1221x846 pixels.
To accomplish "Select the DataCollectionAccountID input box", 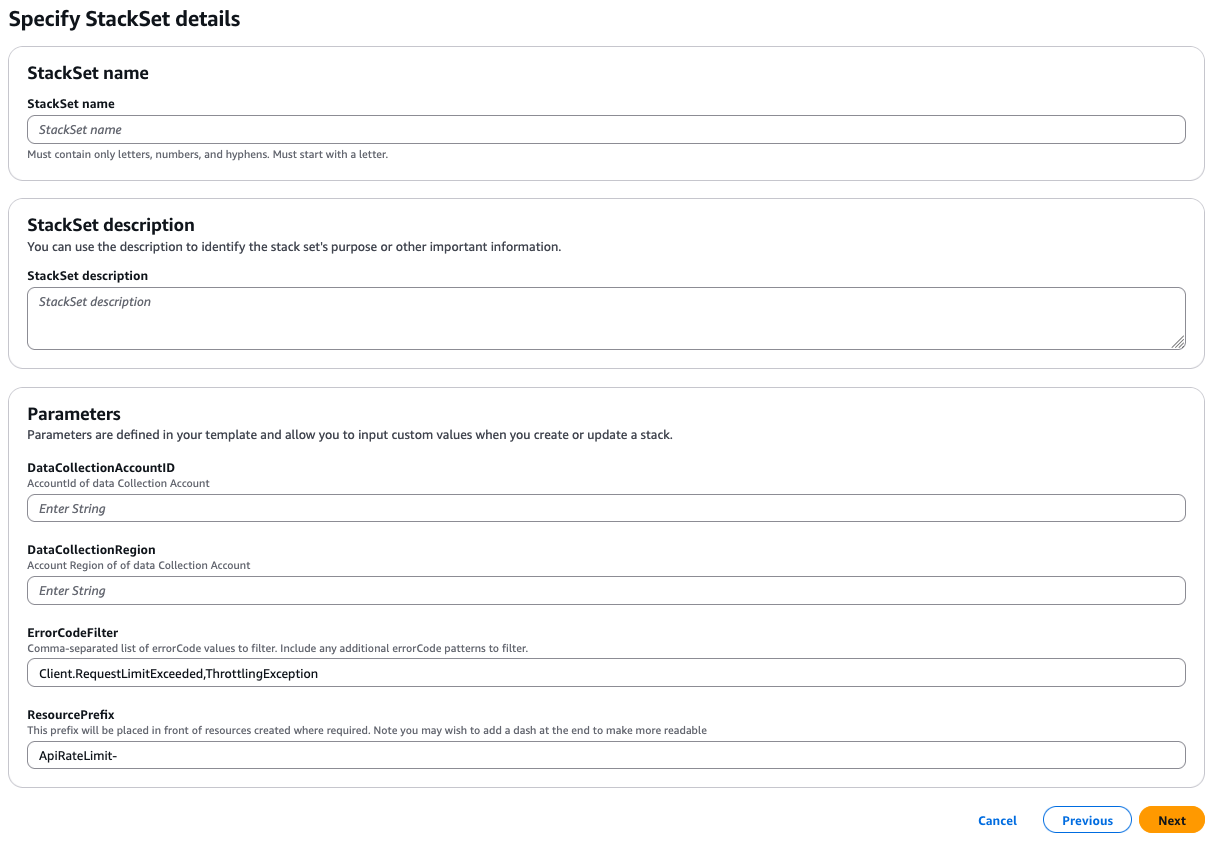I will click(x=606, y=508).
